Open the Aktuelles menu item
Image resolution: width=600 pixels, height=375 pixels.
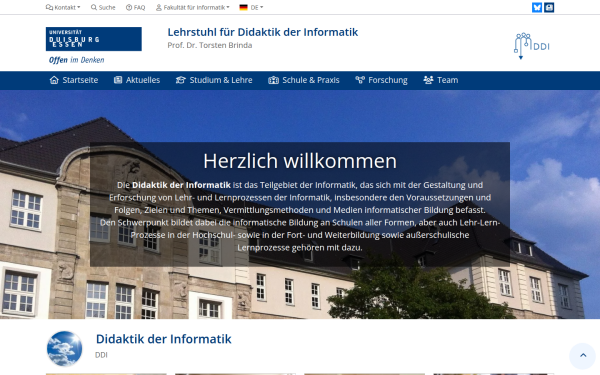(137, 80)
